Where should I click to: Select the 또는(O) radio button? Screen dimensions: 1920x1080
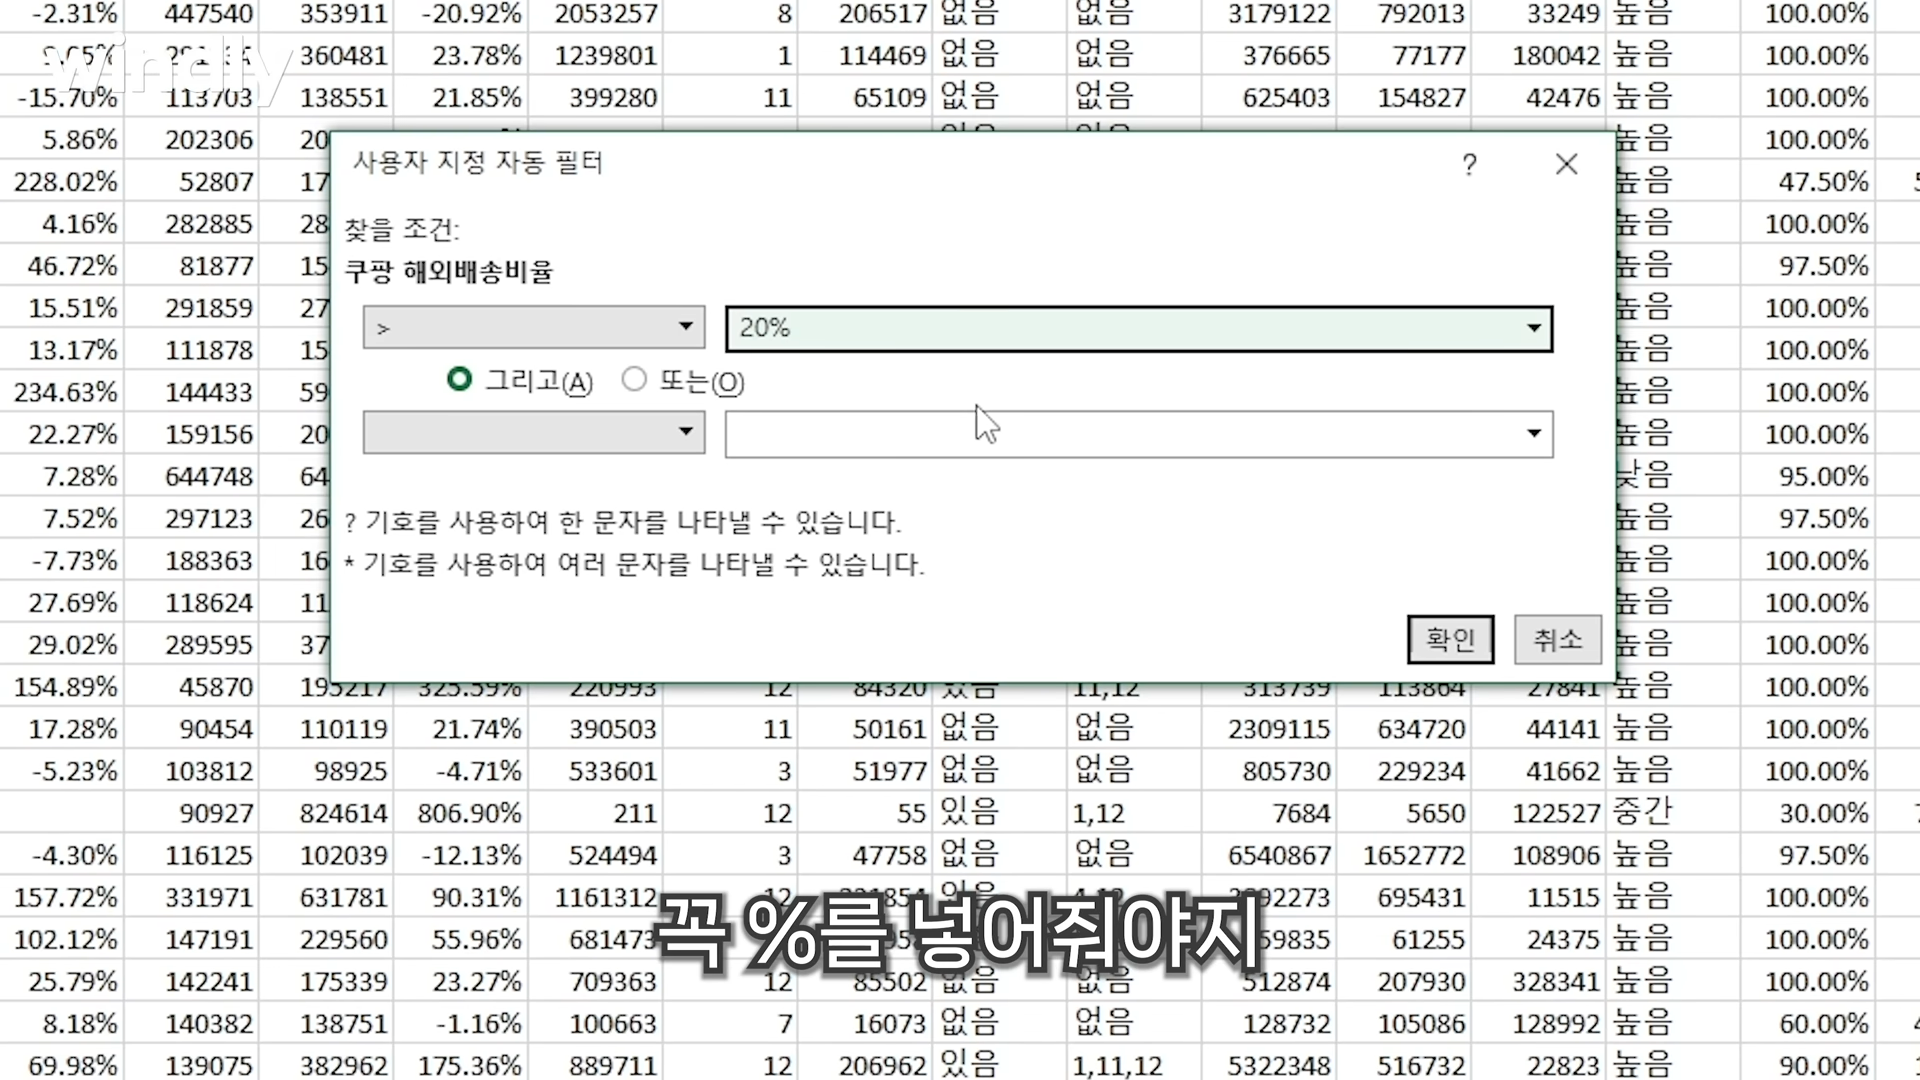click(634, 380)
